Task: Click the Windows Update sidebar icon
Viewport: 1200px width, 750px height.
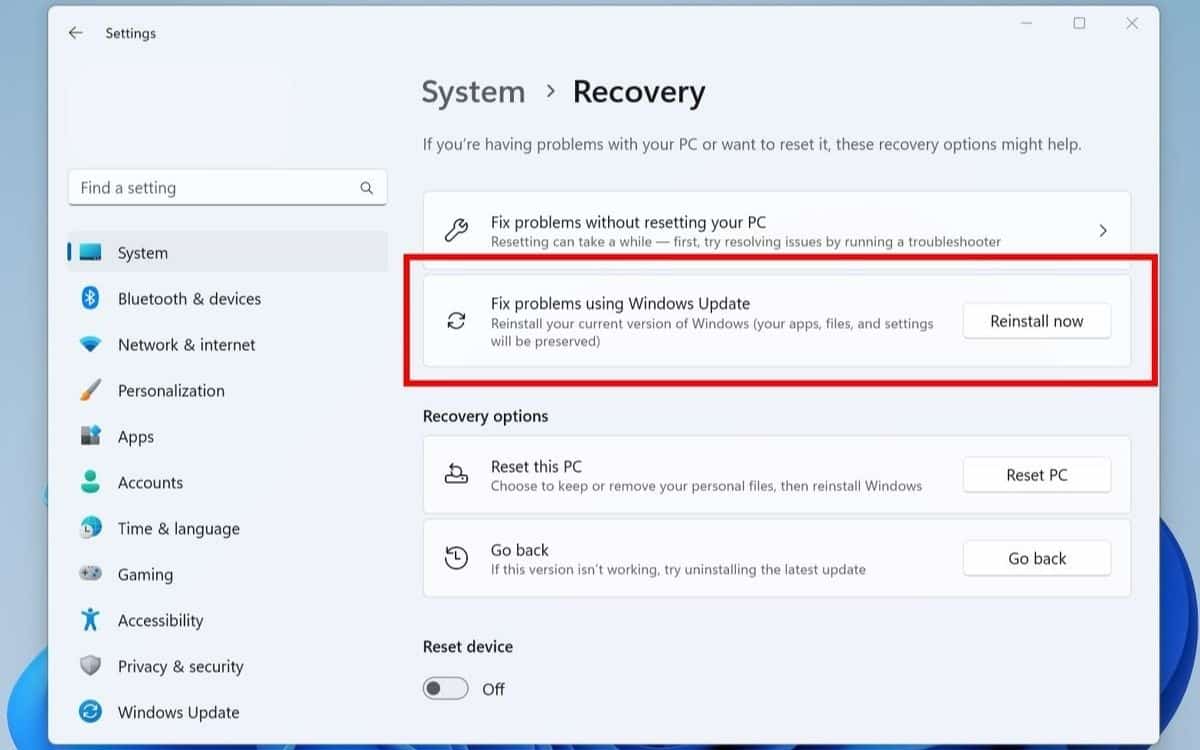Action: click(91, 712)
